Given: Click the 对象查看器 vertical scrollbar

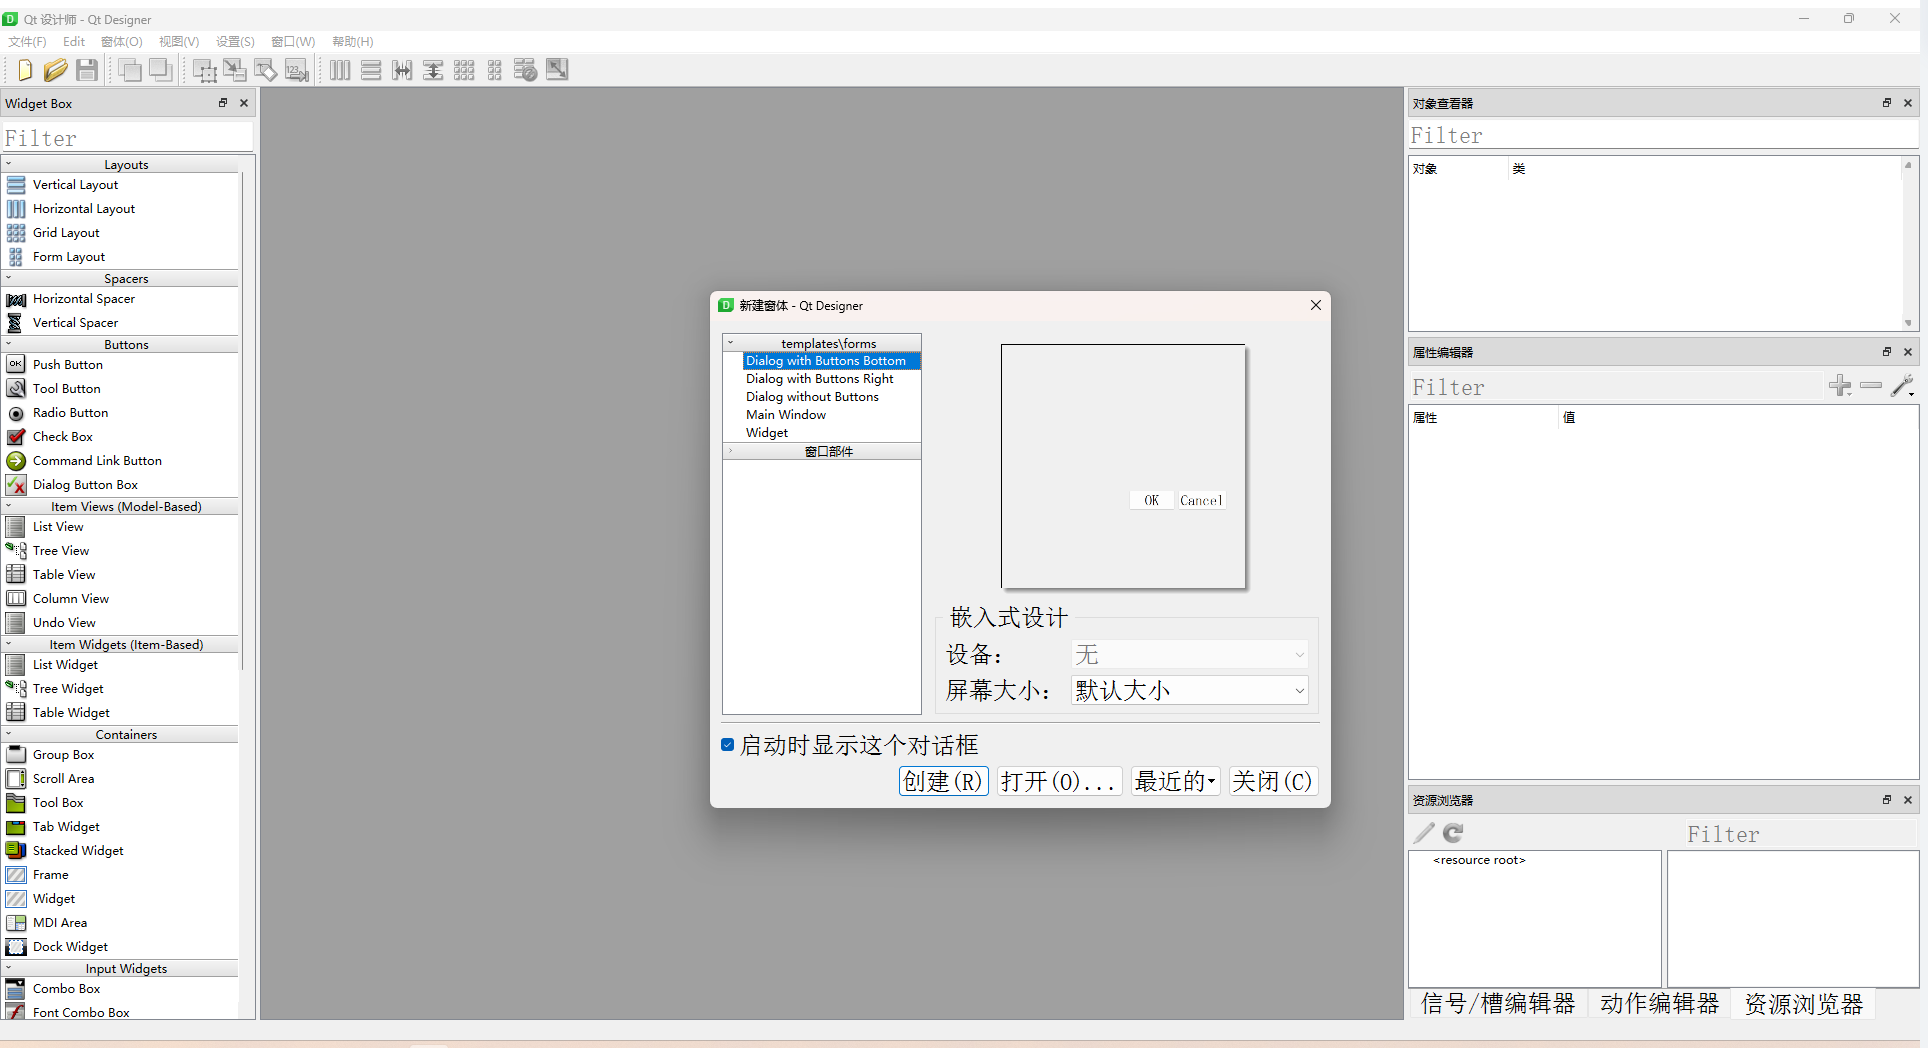Looking at the screenshot, I should coord(1908,244).
